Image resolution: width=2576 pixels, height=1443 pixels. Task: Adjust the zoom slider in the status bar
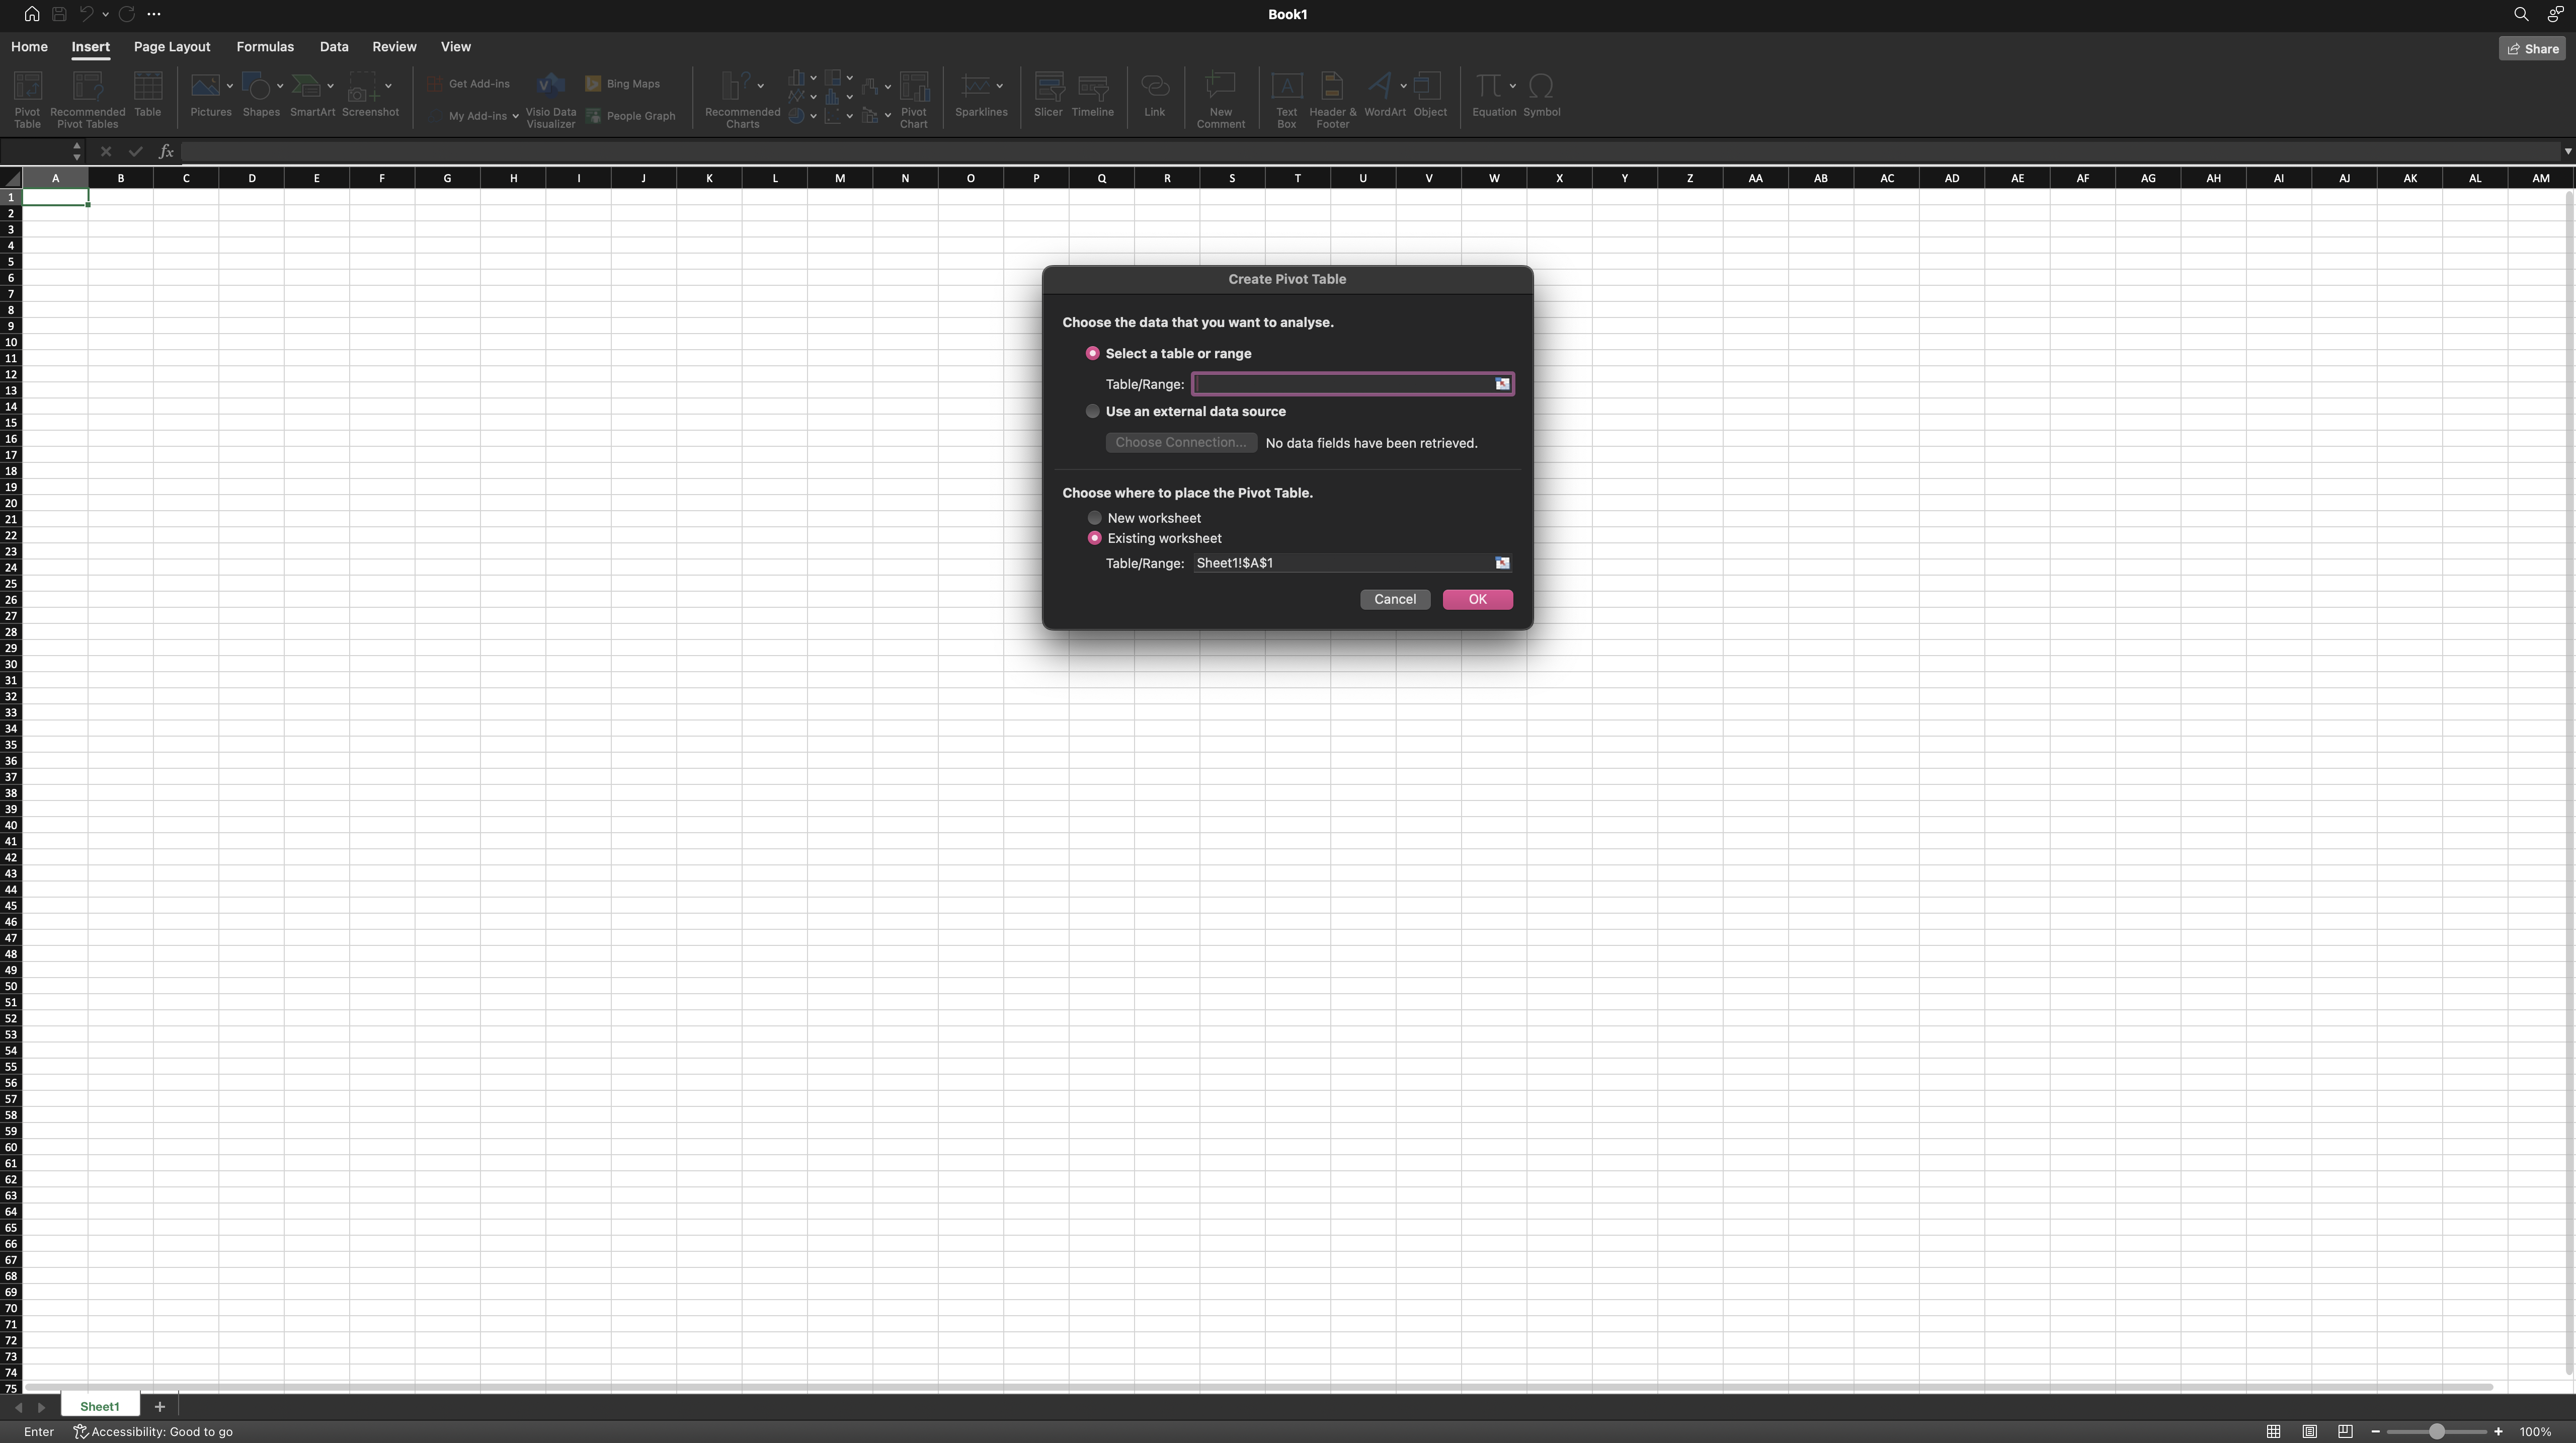click(x=2437, y=1430)
